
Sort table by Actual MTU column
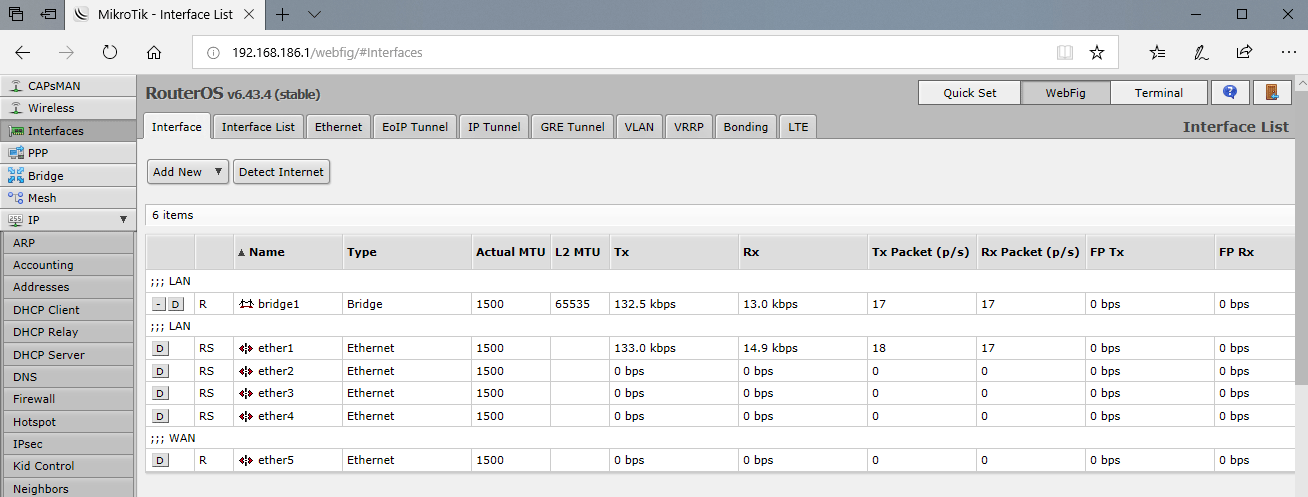point(510,252)
